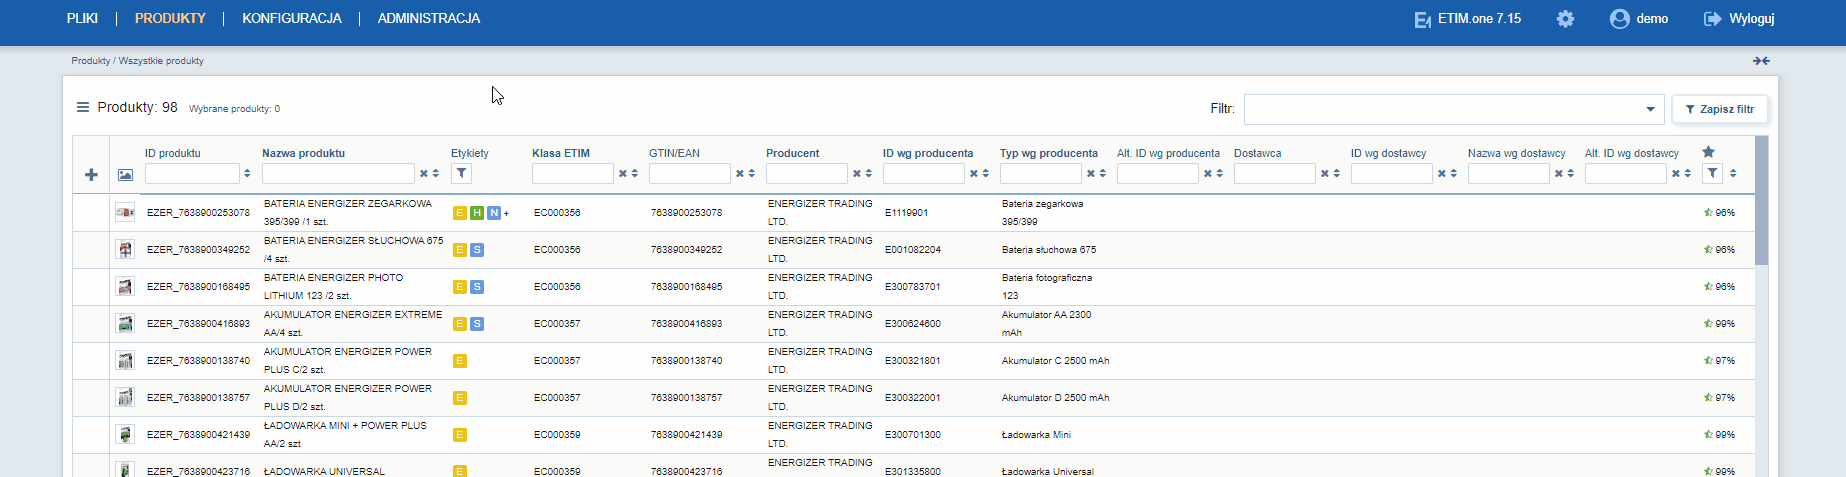Click the plus icon to add columns
This screenshot has width=1846, height=477.
(x=91, y=175)
